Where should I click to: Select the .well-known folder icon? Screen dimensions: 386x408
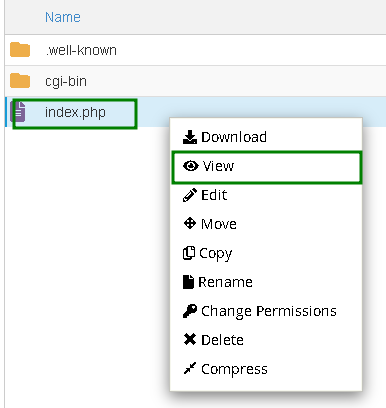[x=20, y=50]
